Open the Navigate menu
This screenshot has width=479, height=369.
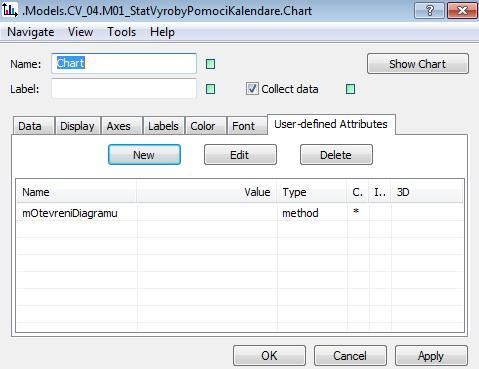(31, 32)
